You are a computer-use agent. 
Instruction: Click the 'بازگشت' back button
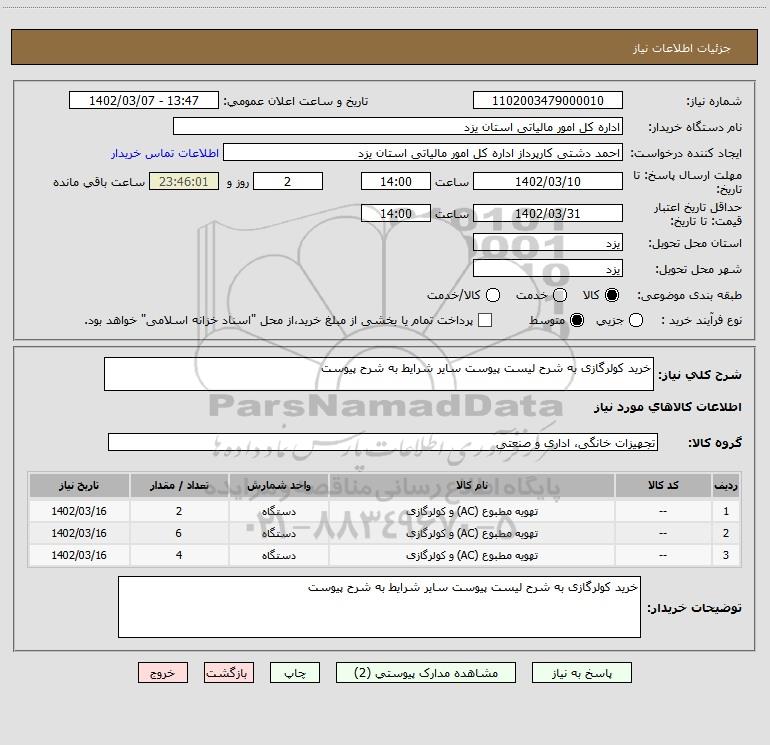point(229,673)
